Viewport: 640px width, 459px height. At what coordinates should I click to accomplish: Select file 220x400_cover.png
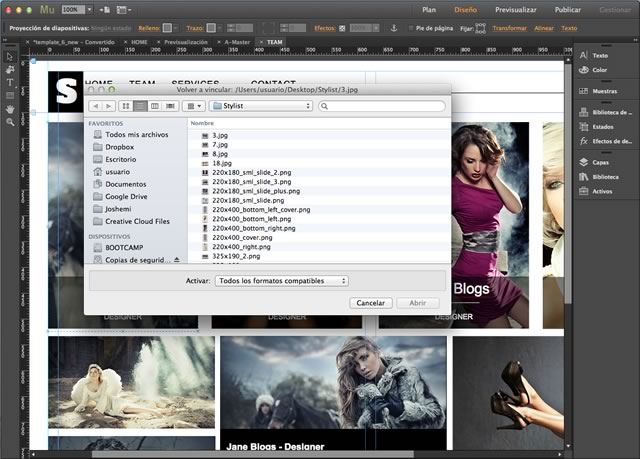coord(320,237)
